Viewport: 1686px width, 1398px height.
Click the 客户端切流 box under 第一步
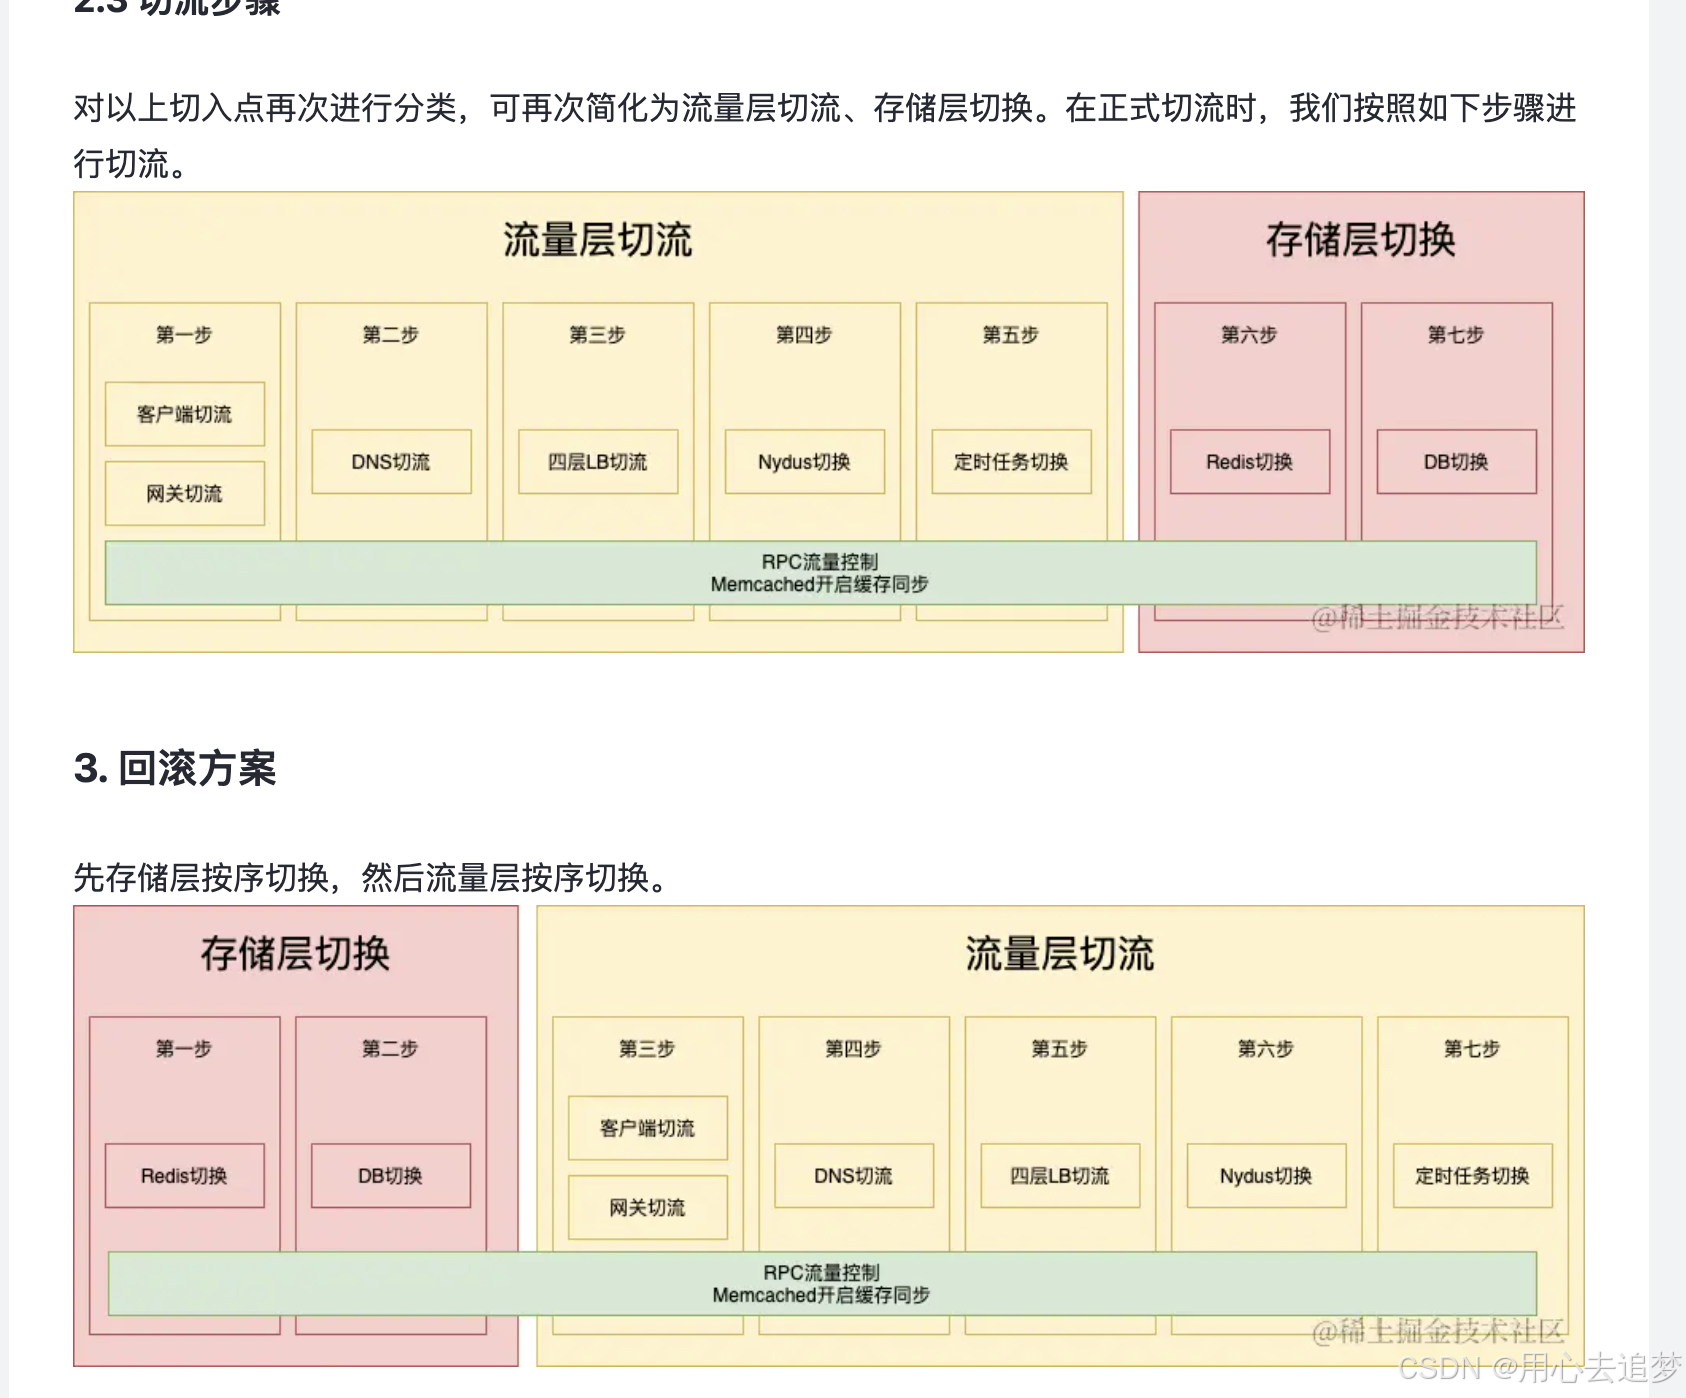coord(185,414)
